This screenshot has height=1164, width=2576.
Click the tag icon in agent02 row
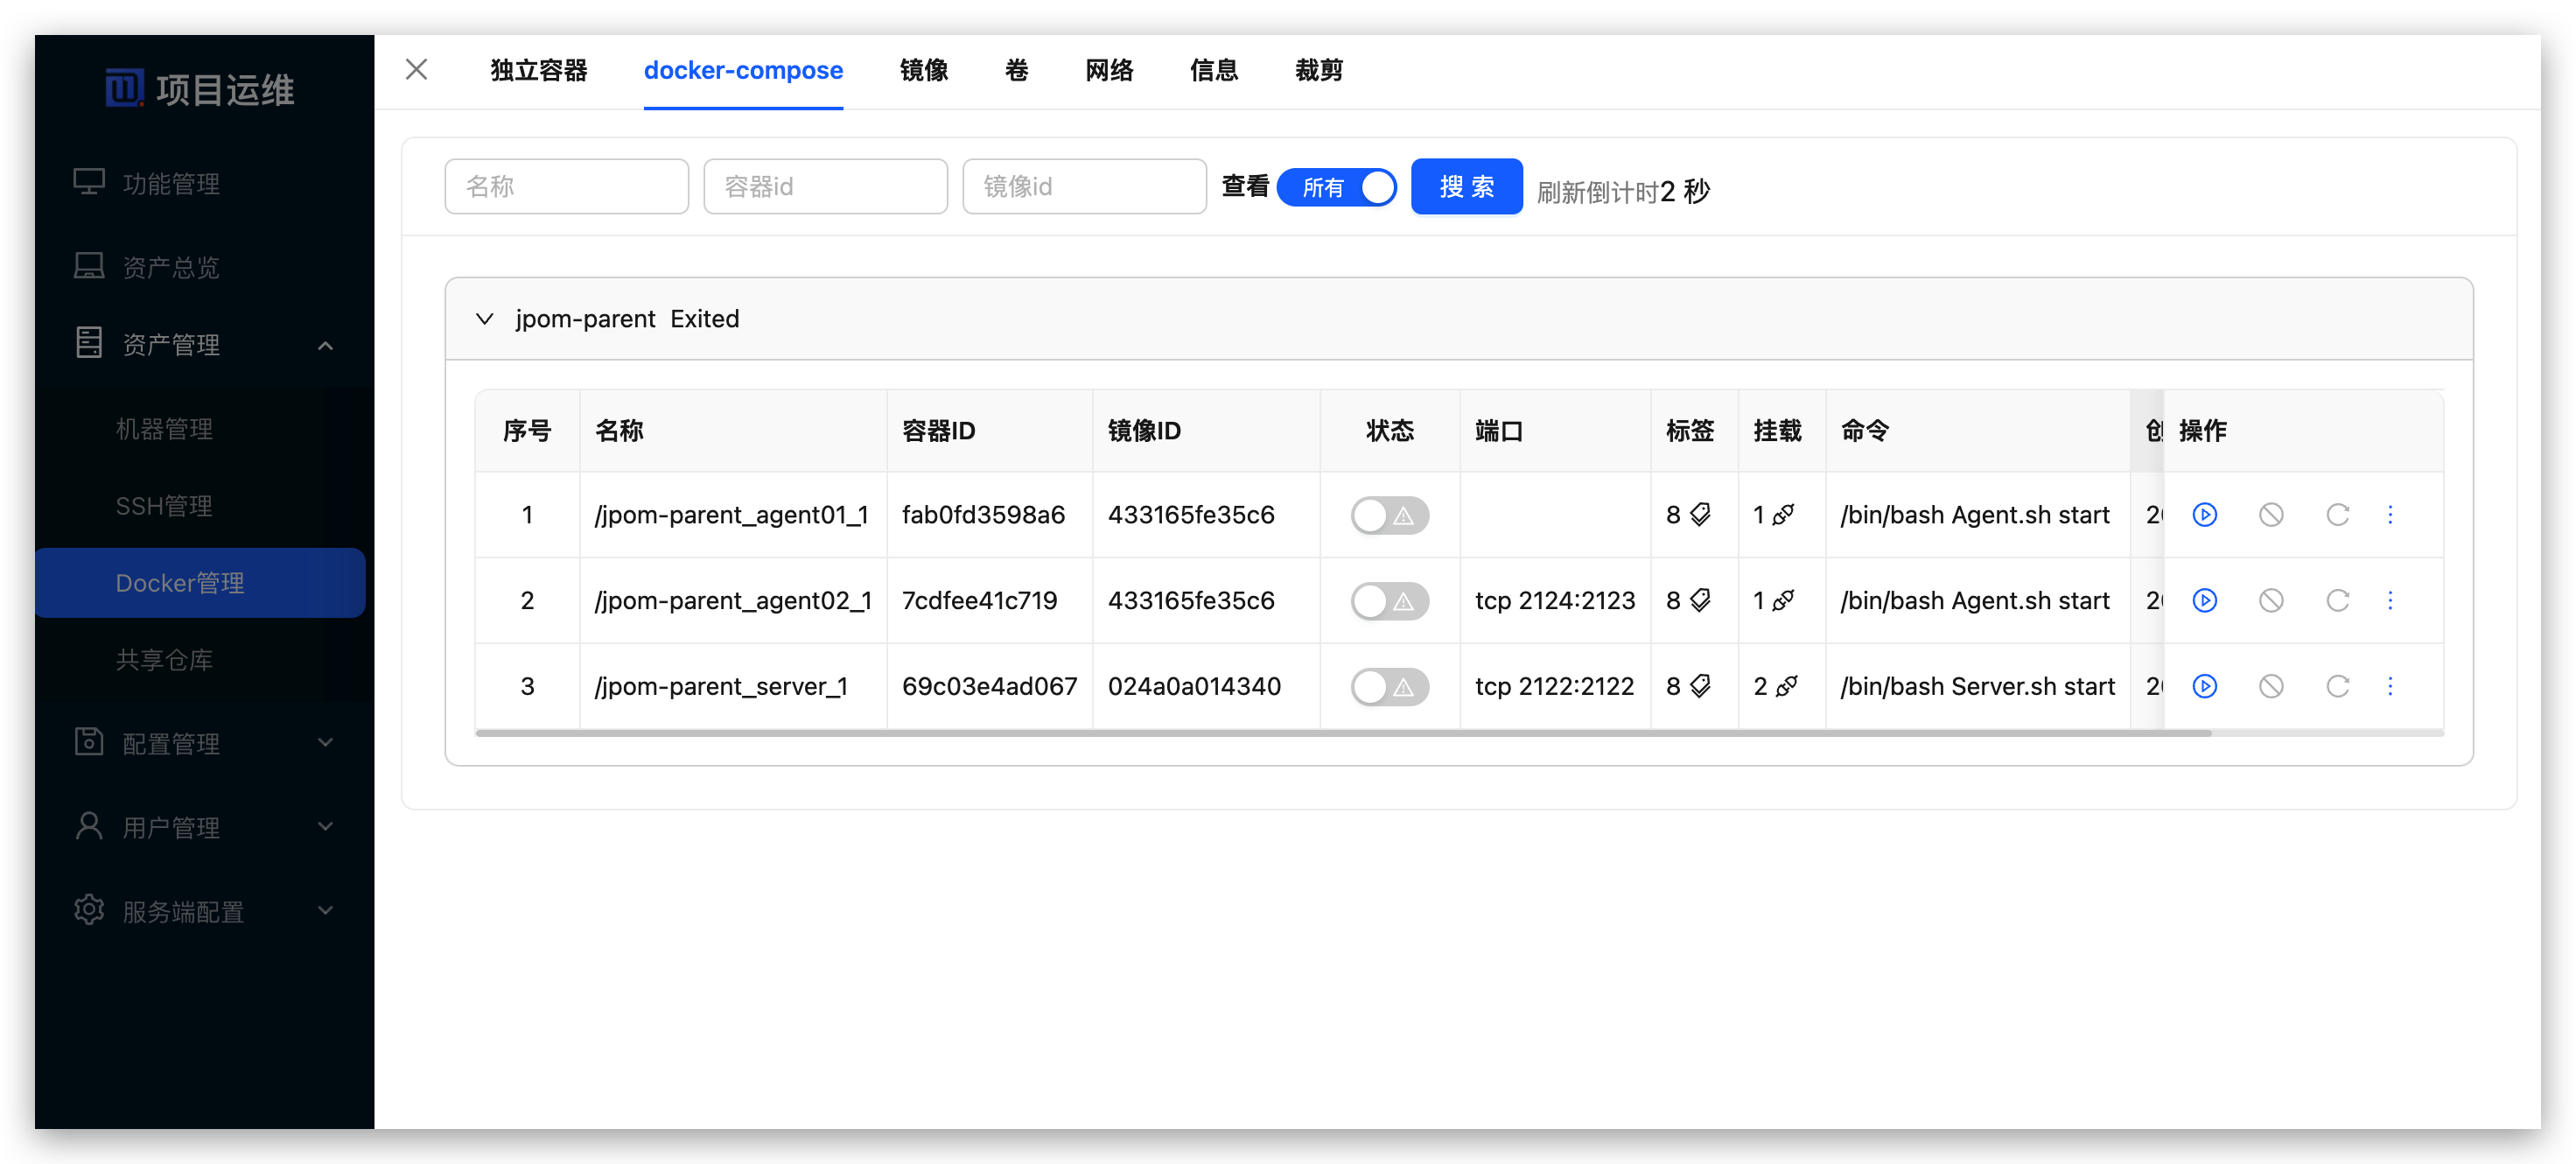pyautogui.click(x=1700, y=601)
